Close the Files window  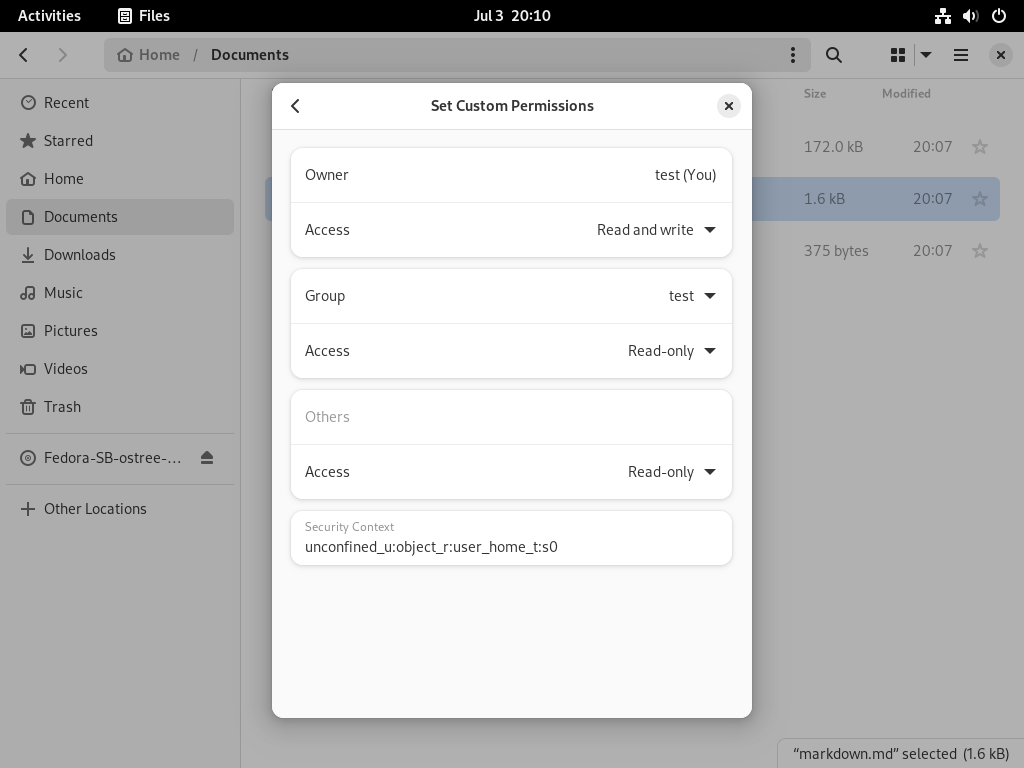pos(1000,55)
